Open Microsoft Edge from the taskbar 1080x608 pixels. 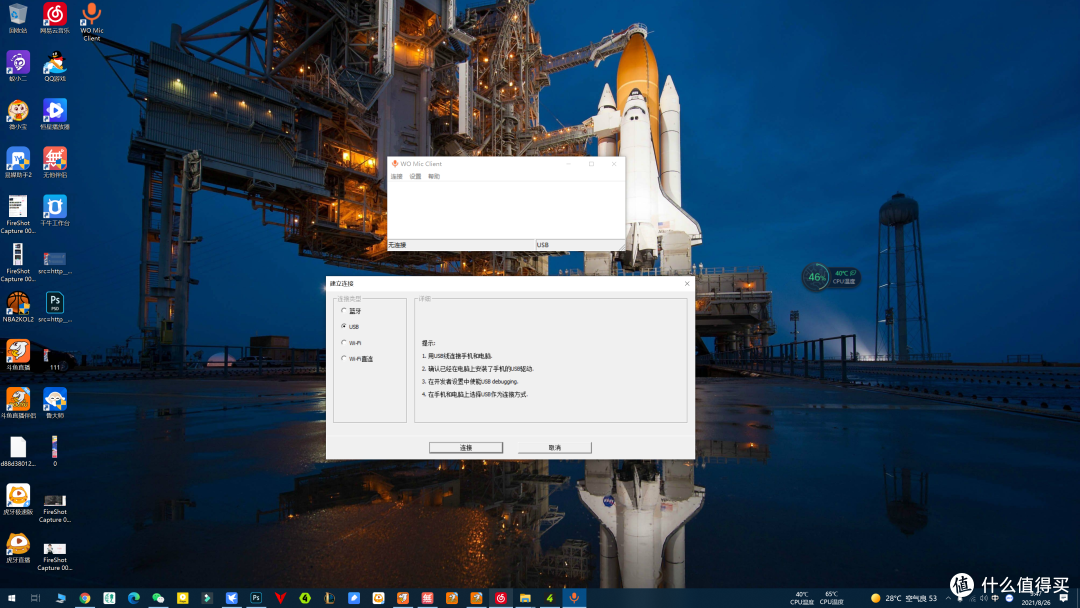tap(134, 598)
